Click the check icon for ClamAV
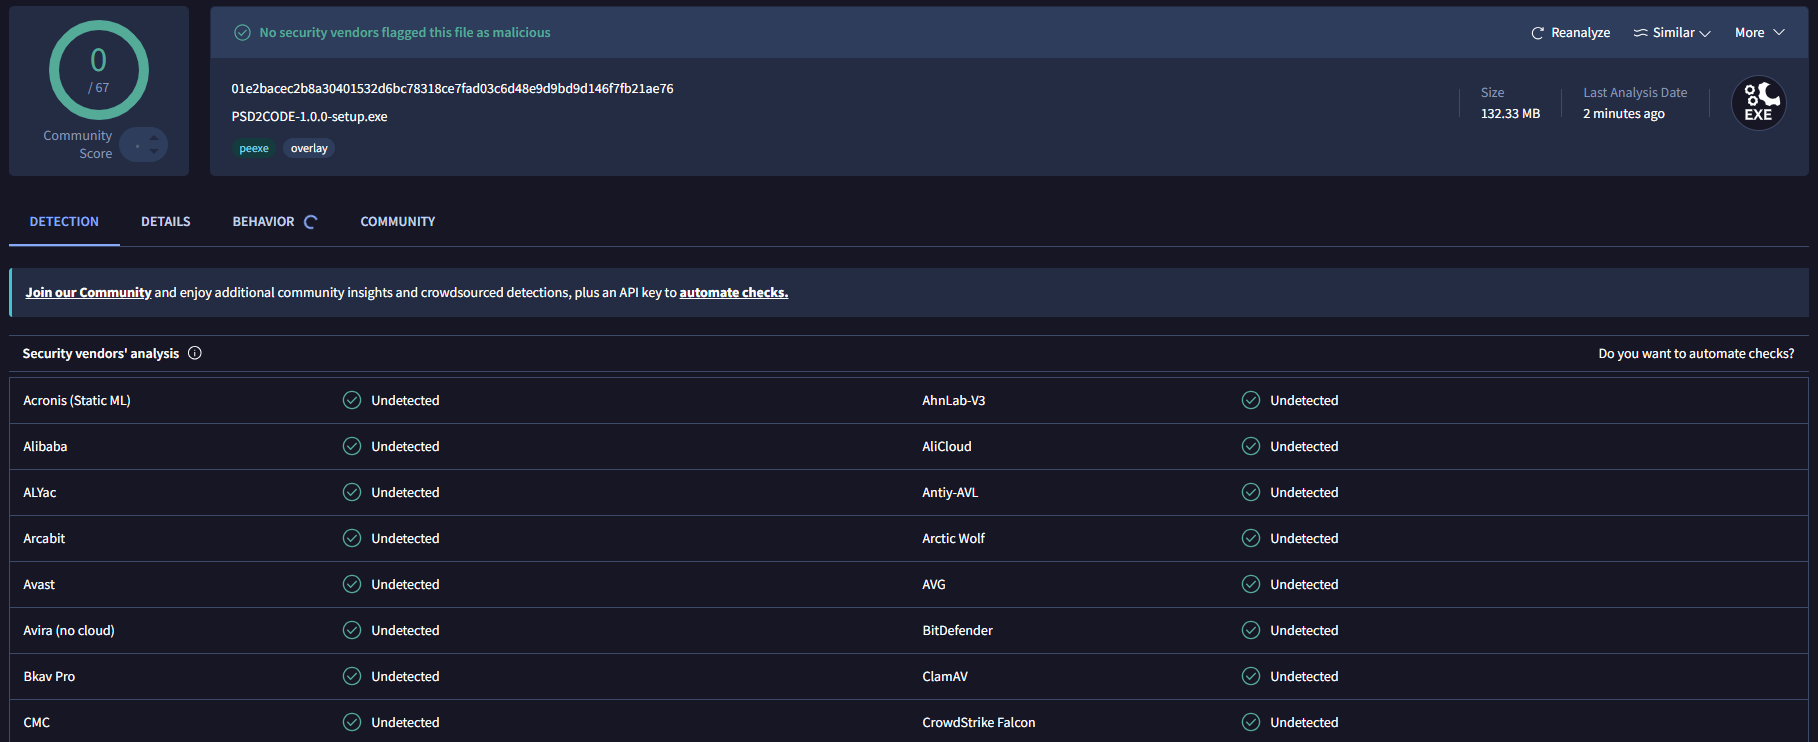Viewport: 1818px width, 742px height. coord(1251,676)
